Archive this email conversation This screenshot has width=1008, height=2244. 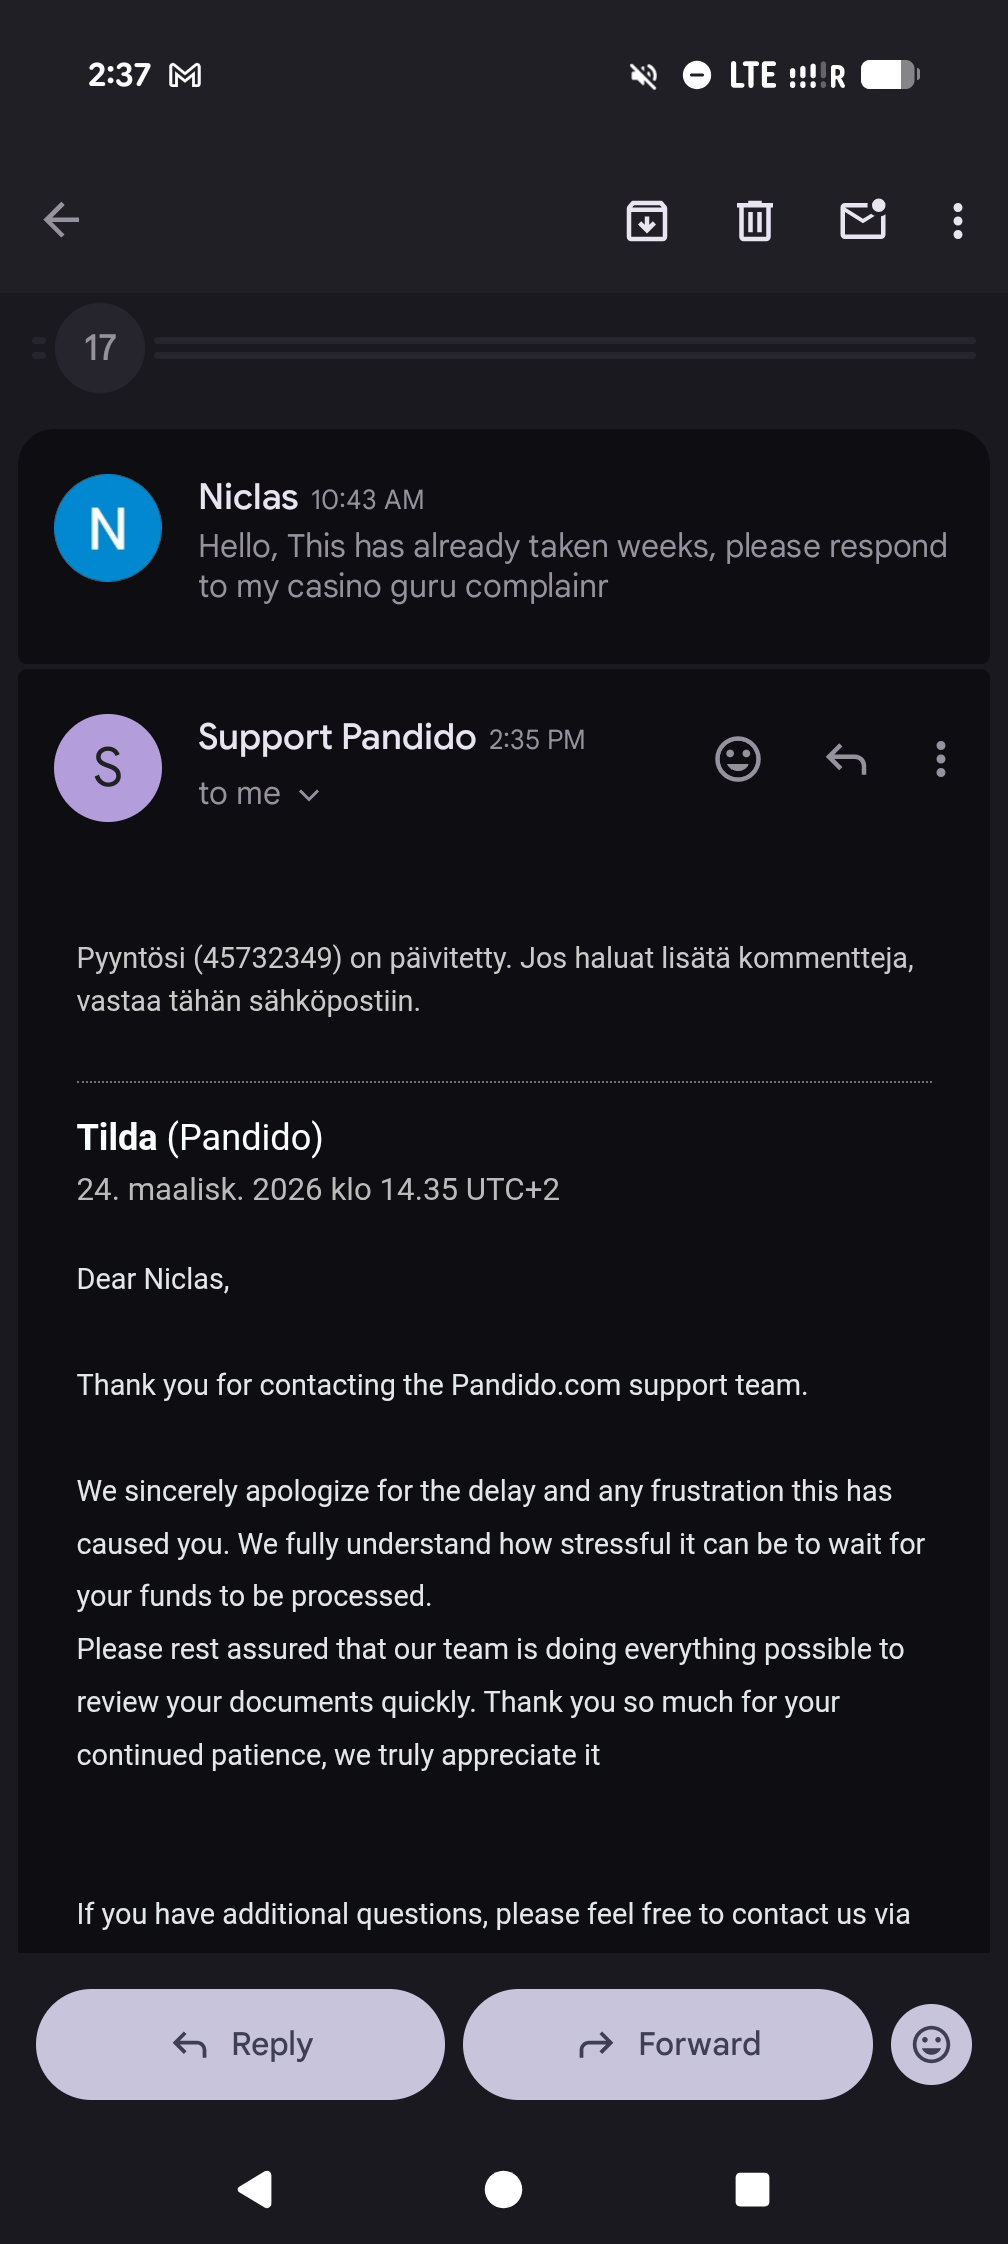coord(647,221)
